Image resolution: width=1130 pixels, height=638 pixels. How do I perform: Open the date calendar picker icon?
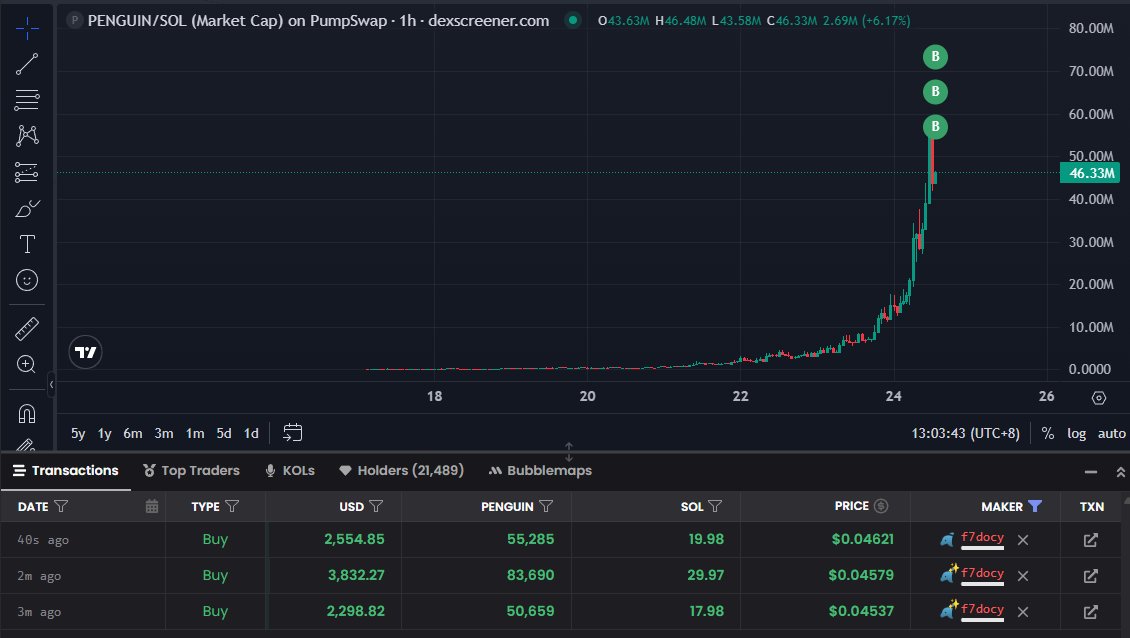(x=151, y=506)
